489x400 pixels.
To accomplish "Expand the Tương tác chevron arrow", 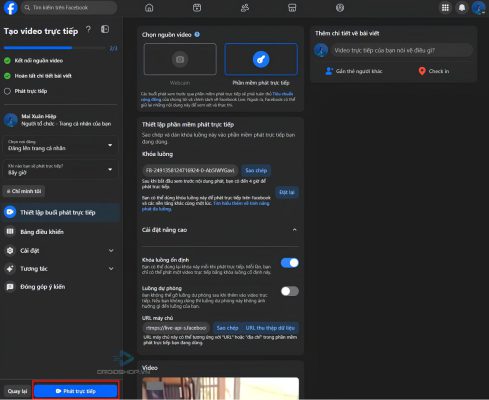I will pyautogui.click(x=111, y=269).
